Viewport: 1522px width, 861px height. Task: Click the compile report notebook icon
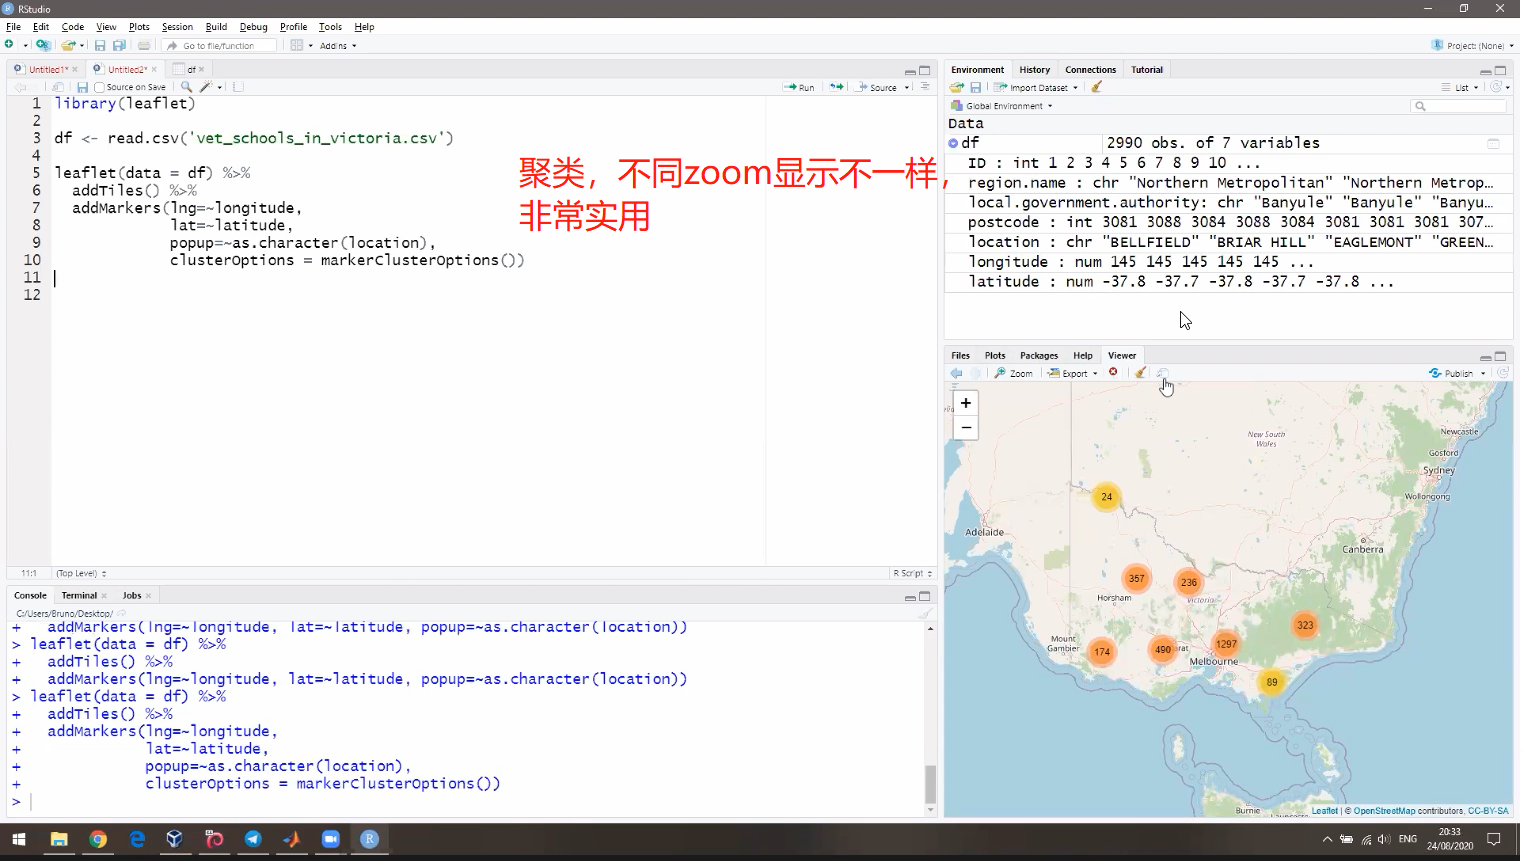tap(238, 87)
